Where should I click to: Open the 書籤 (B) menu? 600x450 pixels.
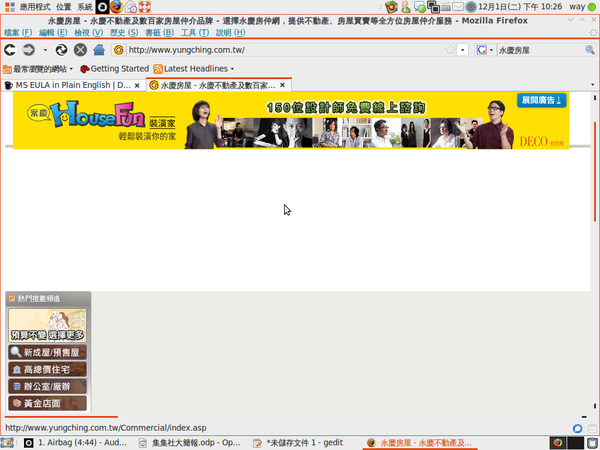coord(160,33)
